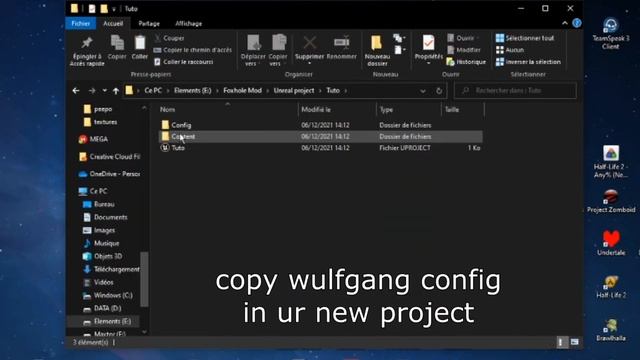Click Elements (E:) in address bar
640x360 pixels.
tap(193, 91)
